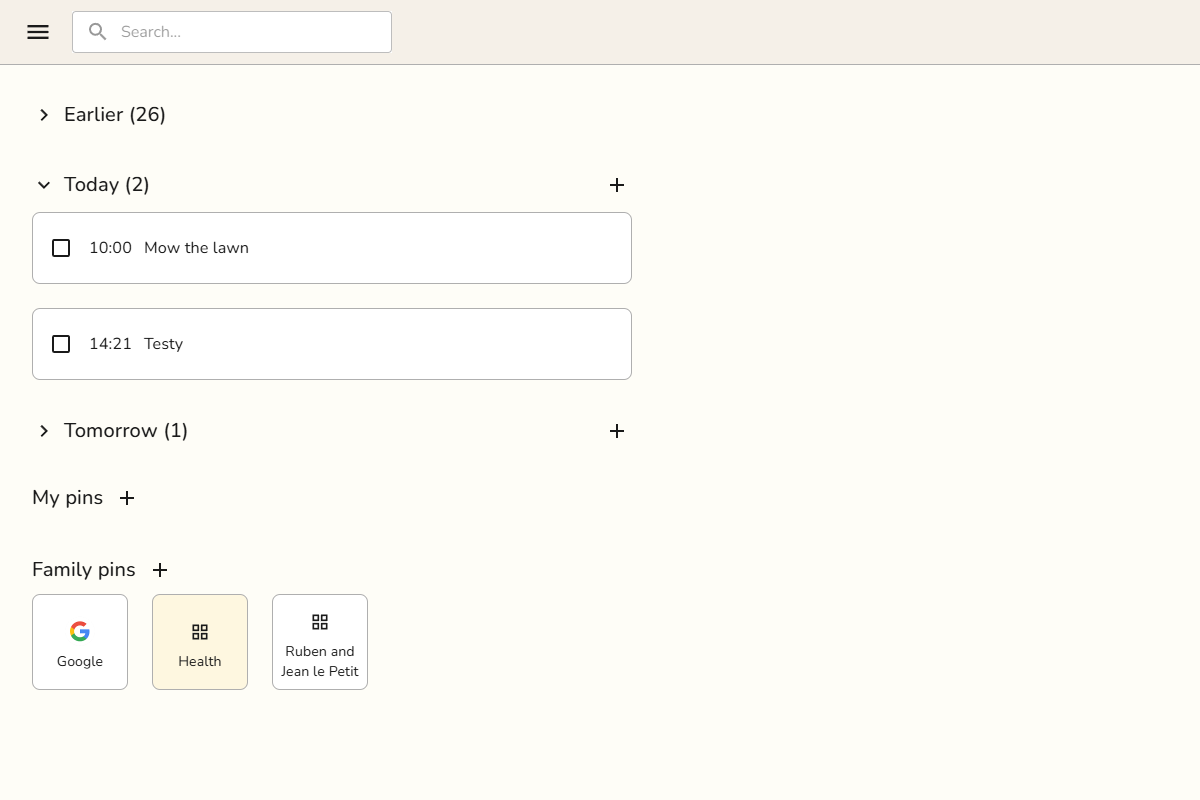This screenshot has width=1200, height=800.
Task: Add a new pin under My pins
Action: (127, 498)
